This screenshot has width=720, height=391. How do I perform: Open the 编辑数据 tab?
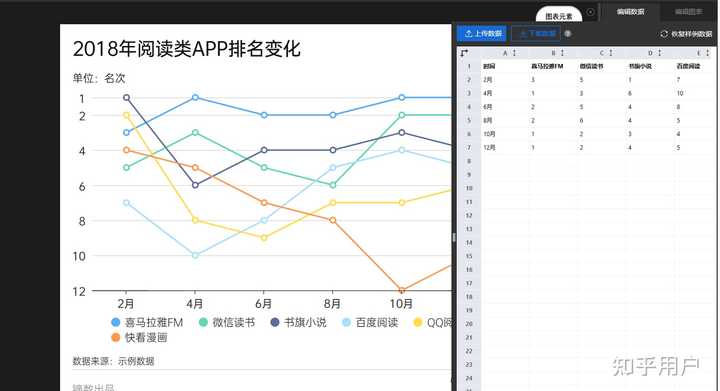point(630,11)
